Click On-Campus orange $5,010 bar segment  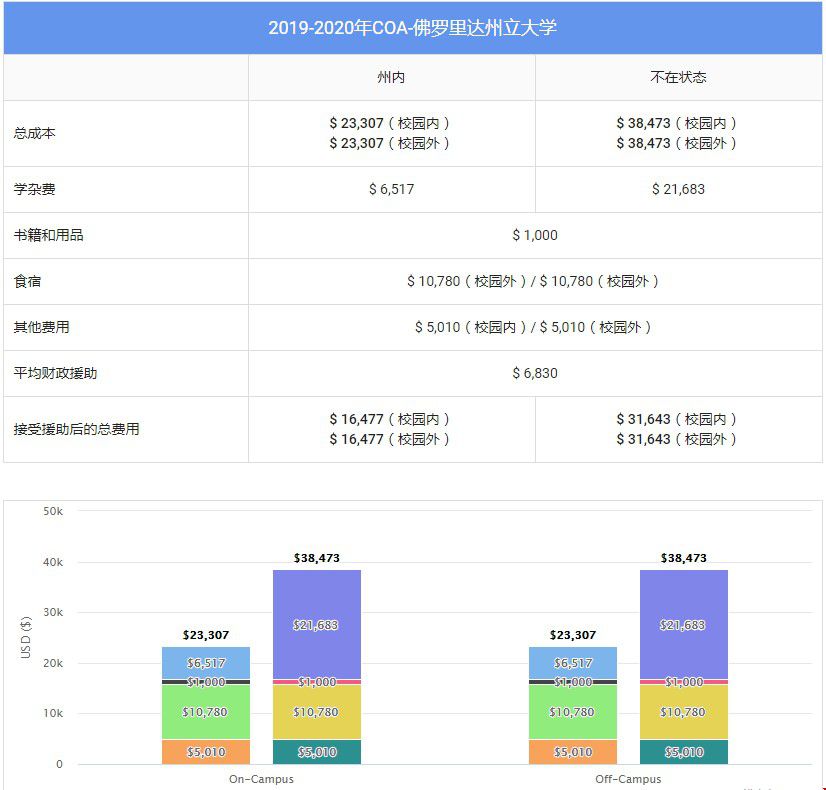[206, 752]
